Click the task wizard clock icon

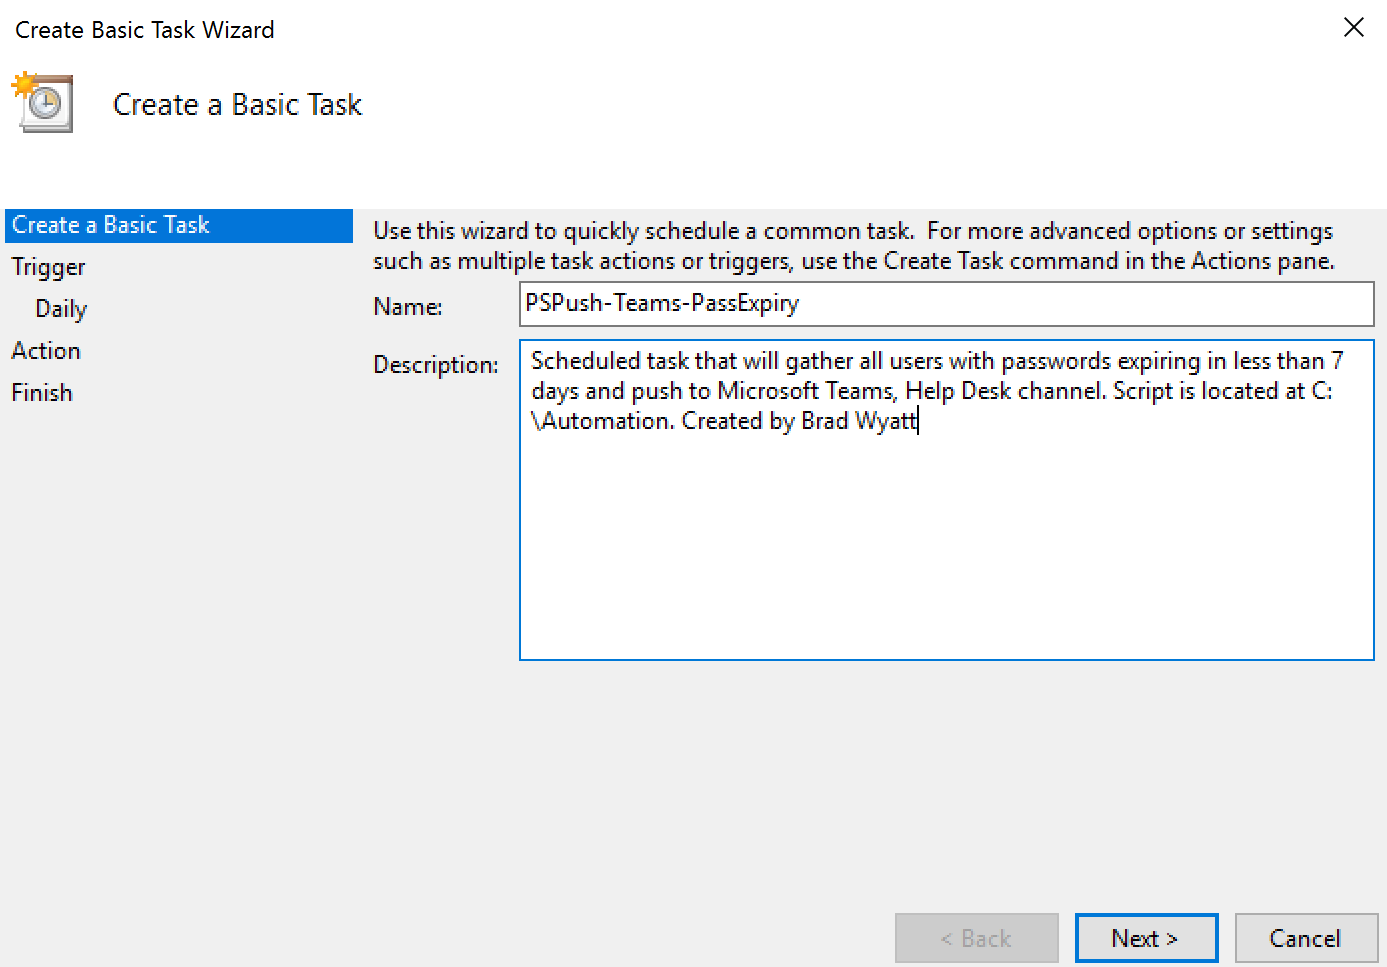point(43,102)
